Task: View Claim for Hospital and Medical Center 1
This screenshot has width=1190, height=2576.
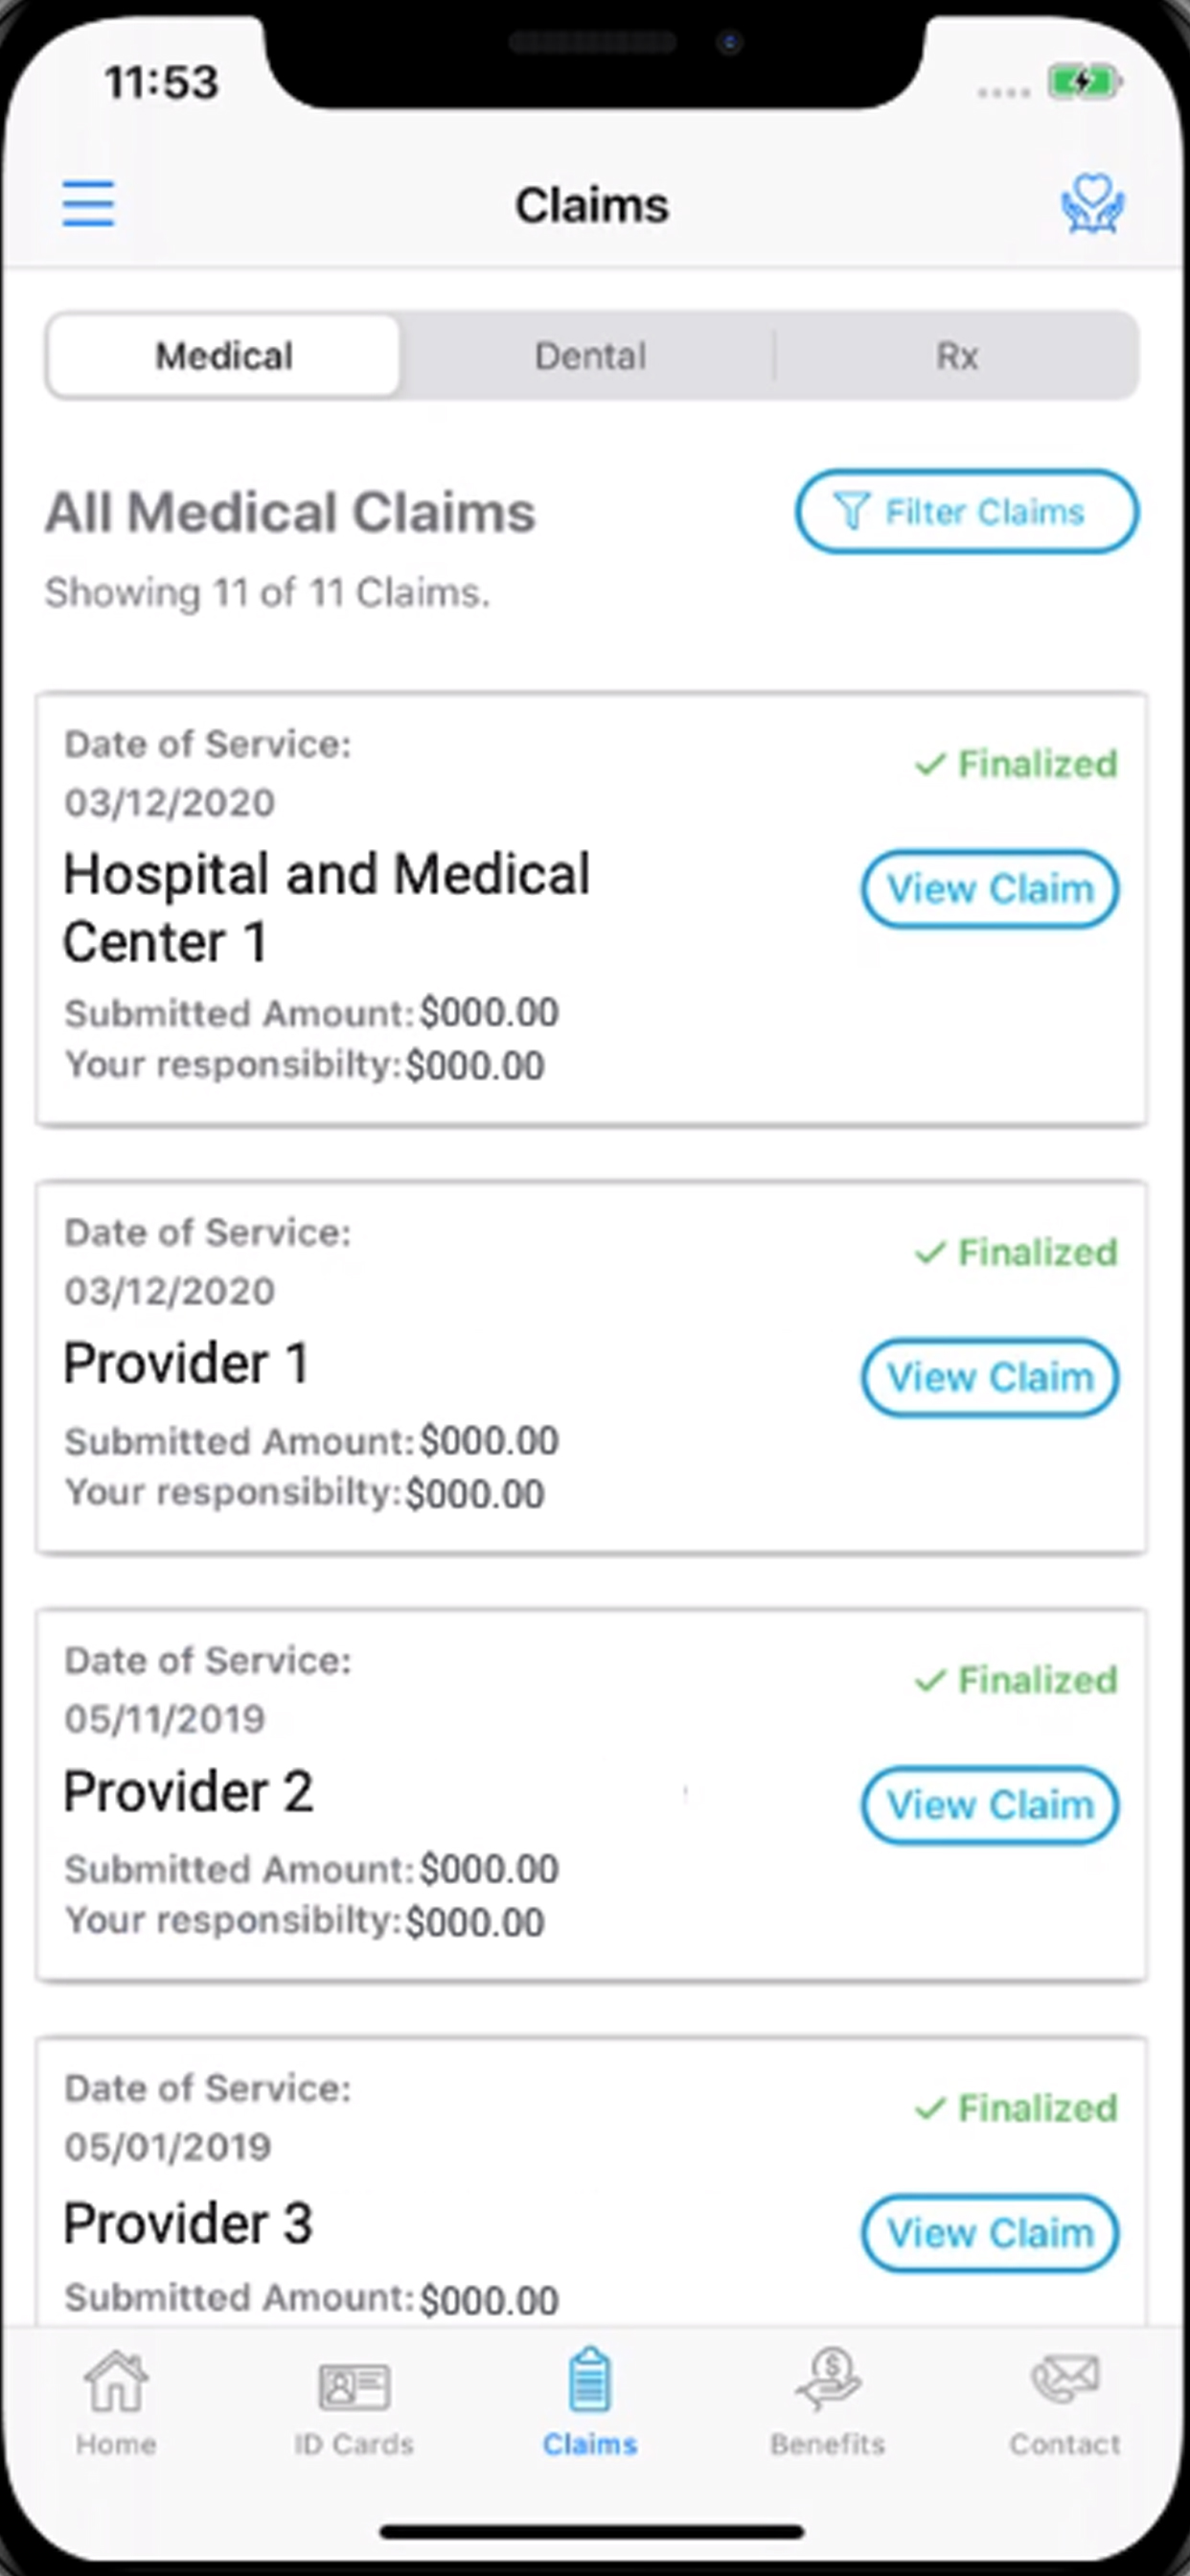Action: 990,889
